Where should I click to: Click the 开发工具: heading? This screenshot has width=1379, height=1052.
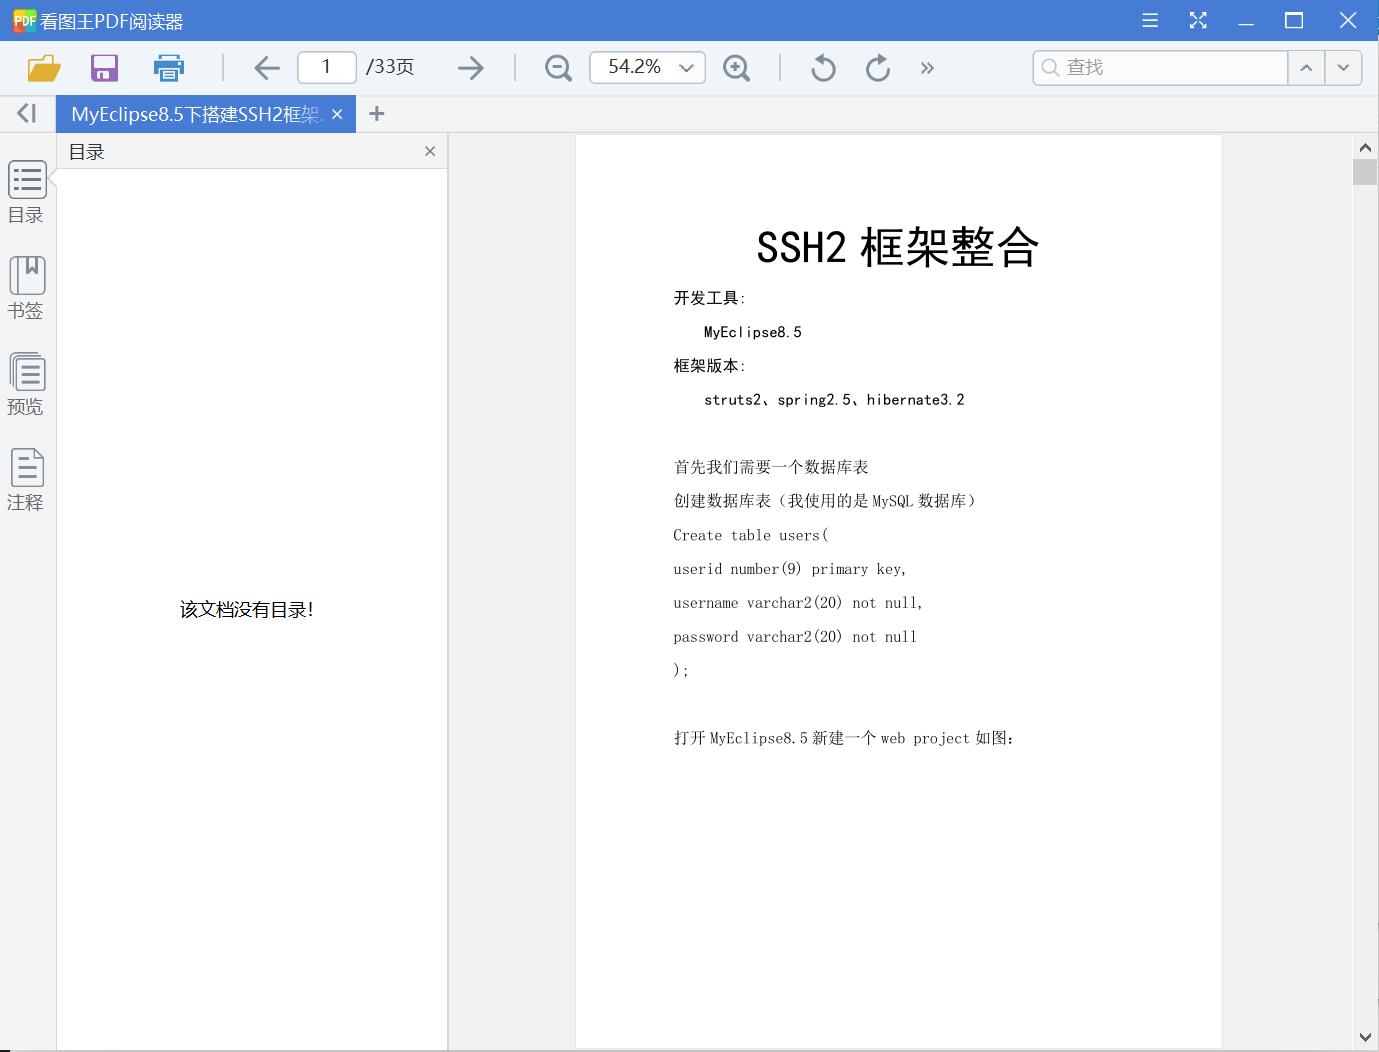pos(710,298)
